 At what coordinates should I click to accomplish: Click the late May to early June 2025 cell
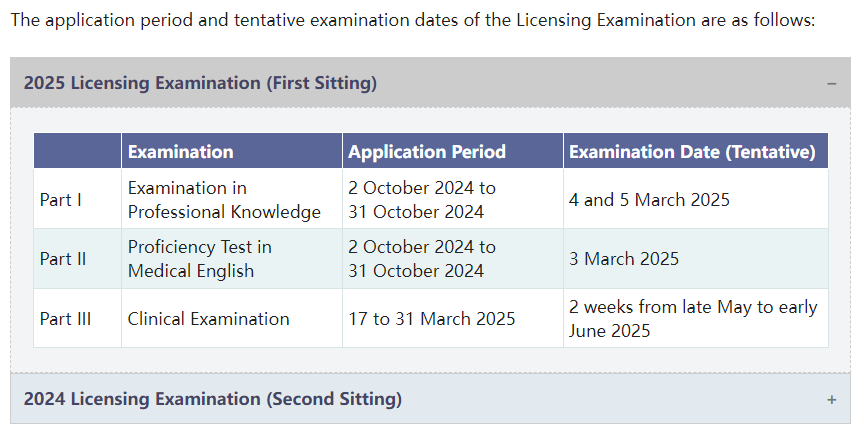pos(695,318)
